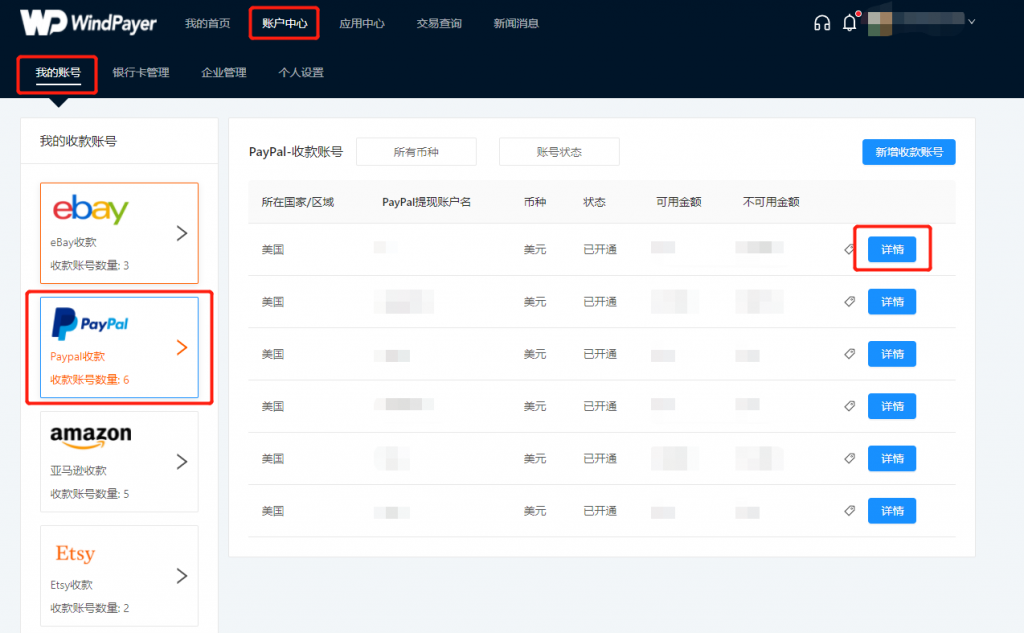Screen dimensions: 1024x633
Task: Switch to 我的账号 tab
Action: pyautogui.click(x=58, y=73)
